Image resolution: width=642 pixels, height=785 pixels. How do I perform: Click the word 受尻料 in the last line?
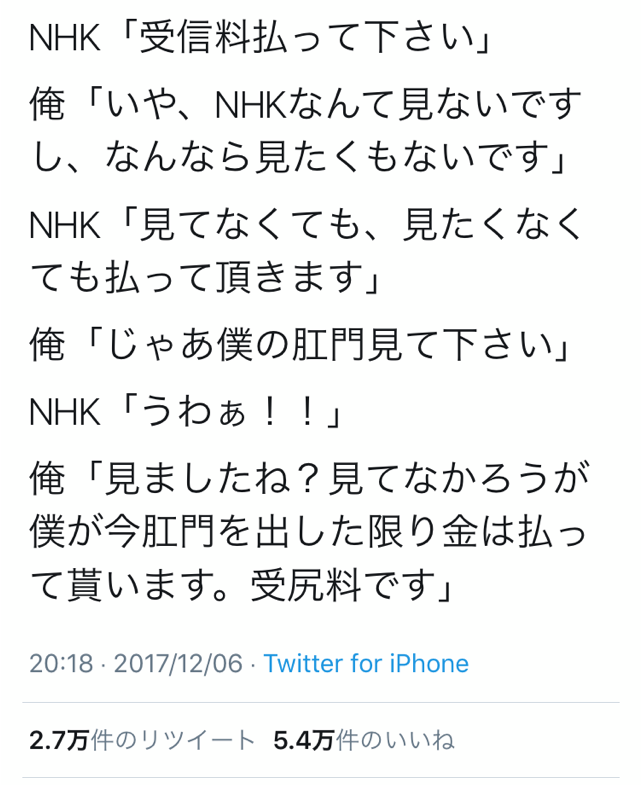pyautogui.click(x=305, y=585)
